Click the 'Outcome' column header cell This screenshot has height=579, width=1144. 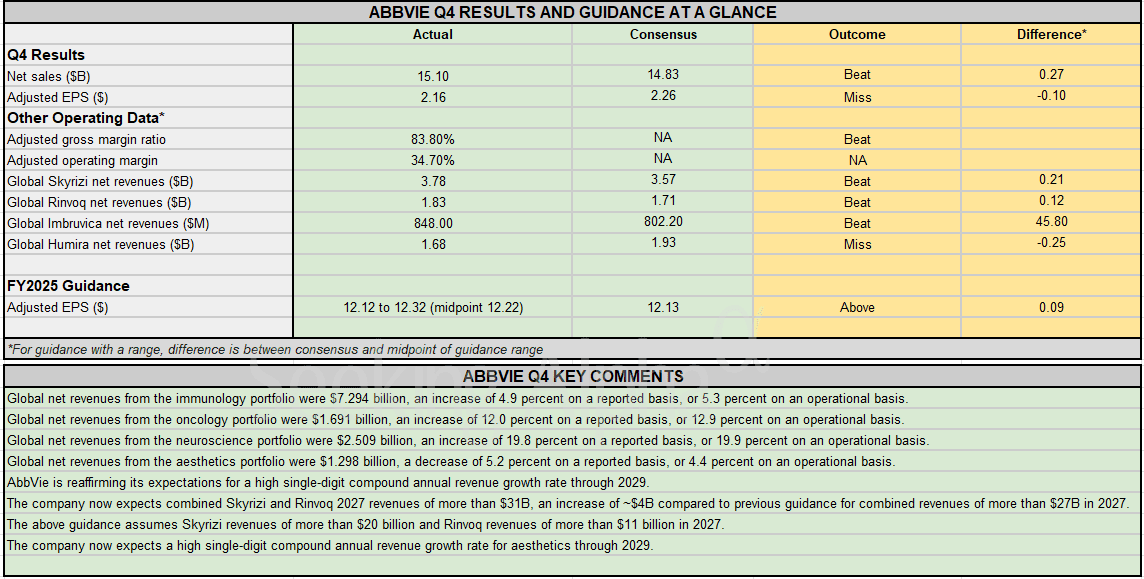tap(857, 34)
